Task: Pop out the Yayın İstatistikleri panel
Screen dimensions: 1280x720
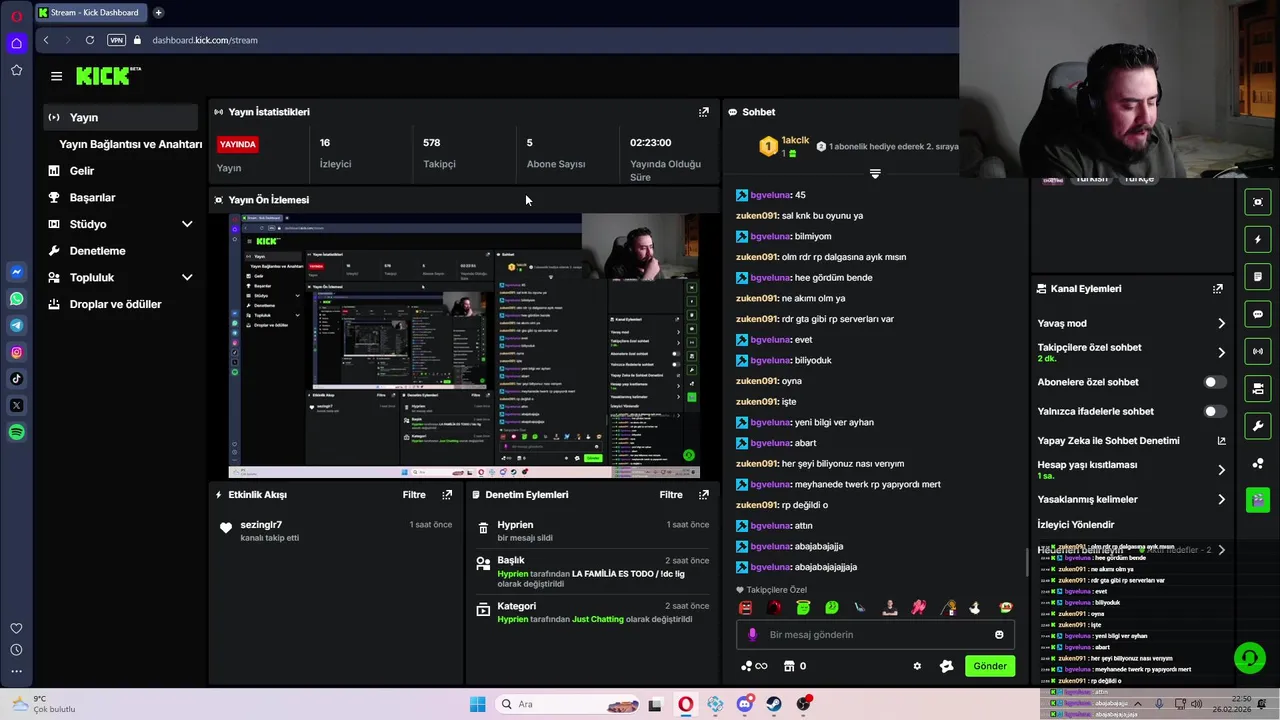Action: (704, 112)
